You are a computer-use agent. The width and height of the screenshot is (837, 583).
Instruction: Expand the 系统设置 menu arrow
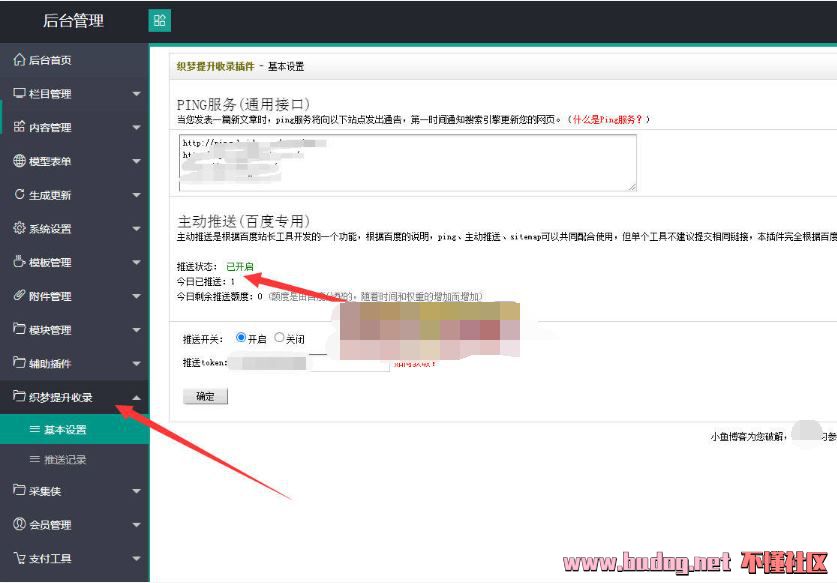tap(137, 229)
